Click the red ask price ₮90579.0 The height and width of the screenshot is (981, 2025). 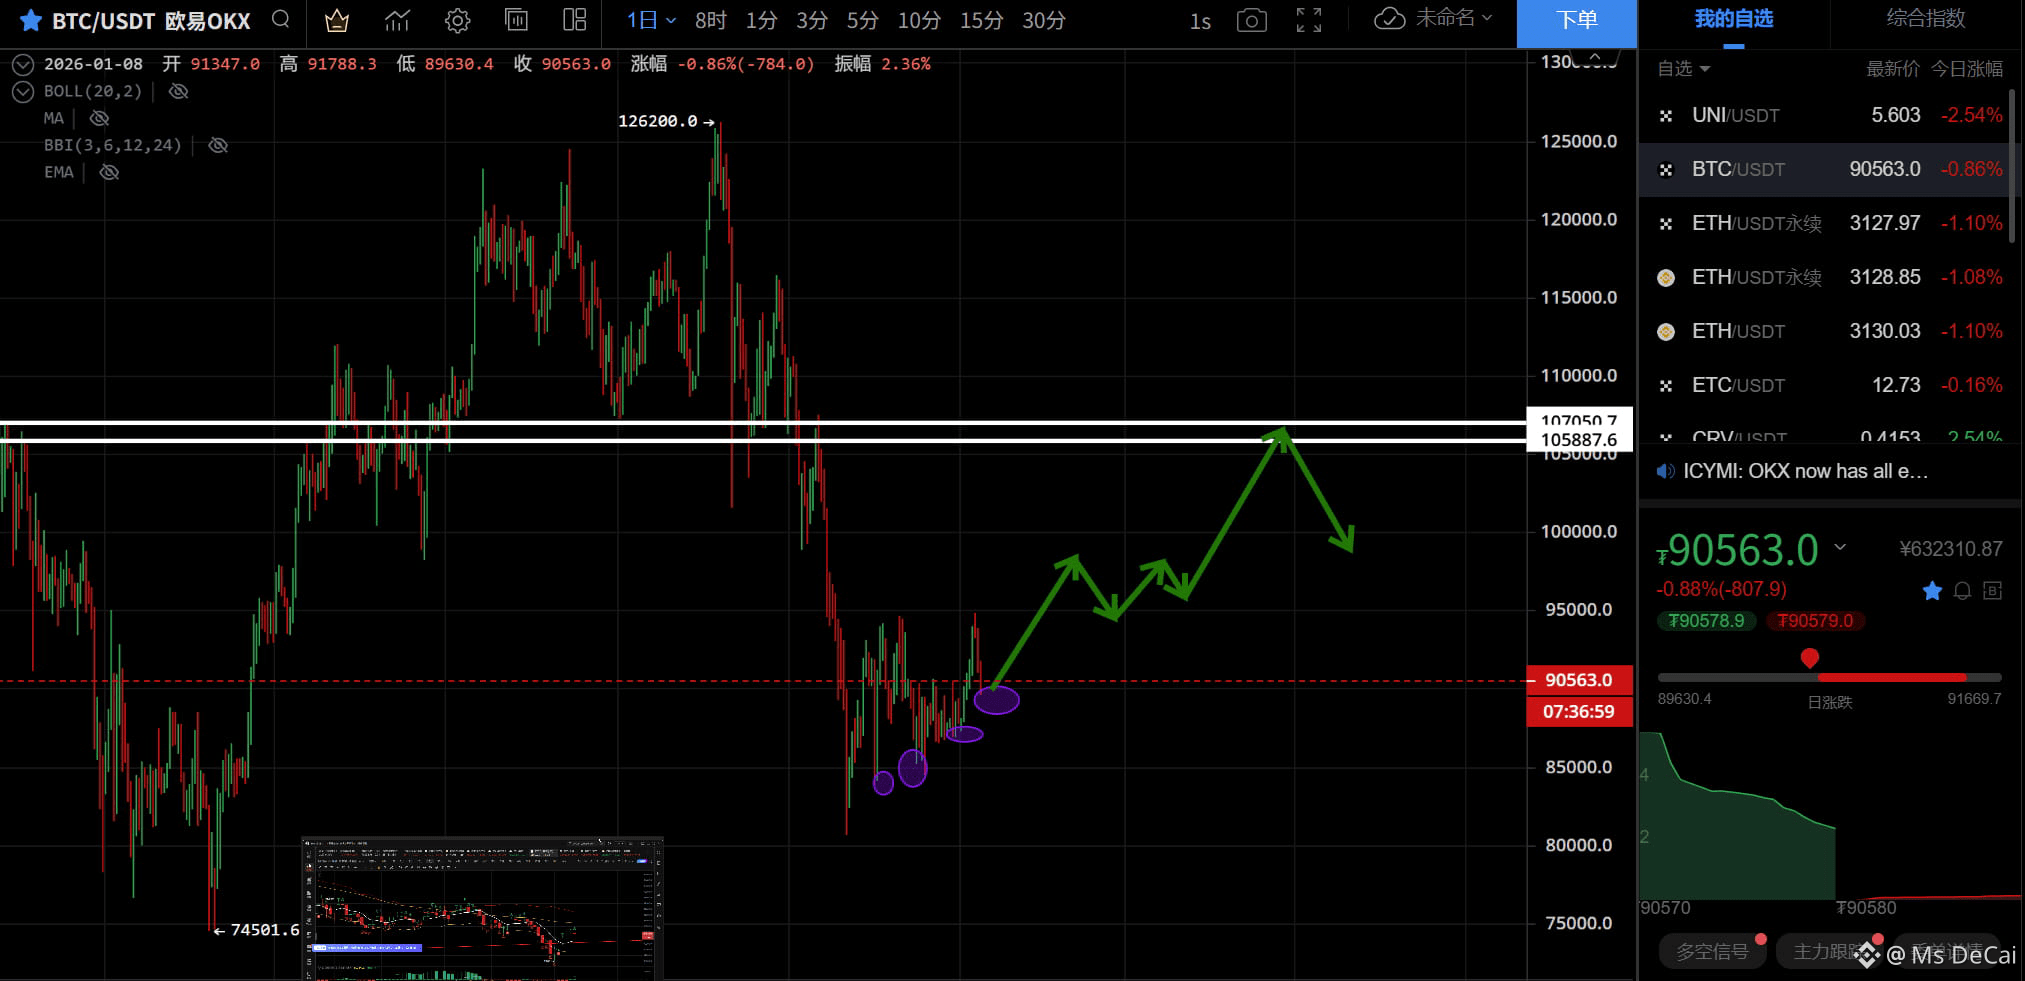(1815, 621)
